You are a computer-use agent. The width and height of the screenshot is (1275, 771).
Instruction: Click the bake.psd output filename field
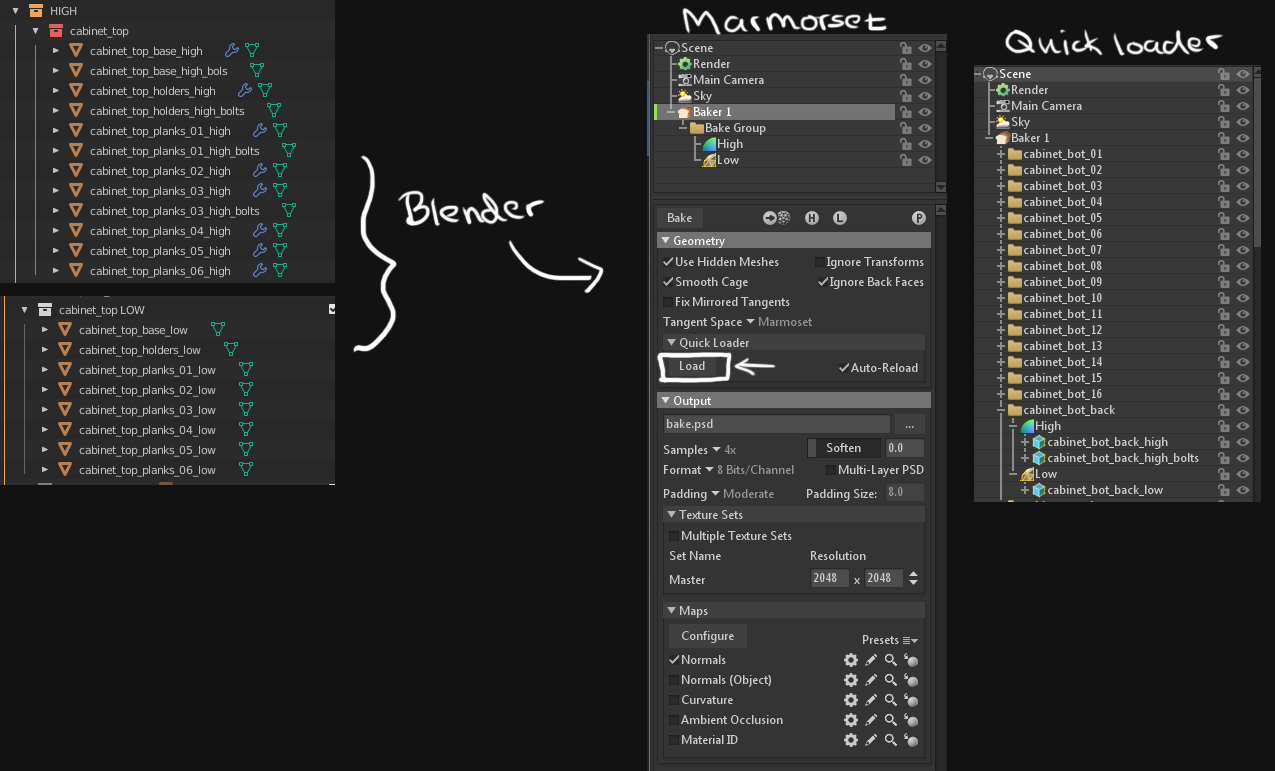pos(777,423)
